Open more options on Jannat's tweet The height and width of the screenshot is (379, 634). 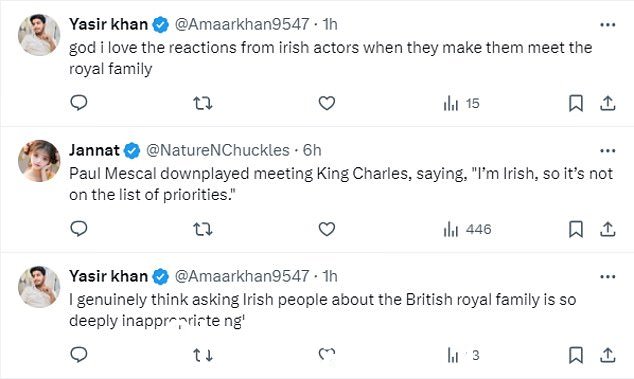click(x=607, y=151)
